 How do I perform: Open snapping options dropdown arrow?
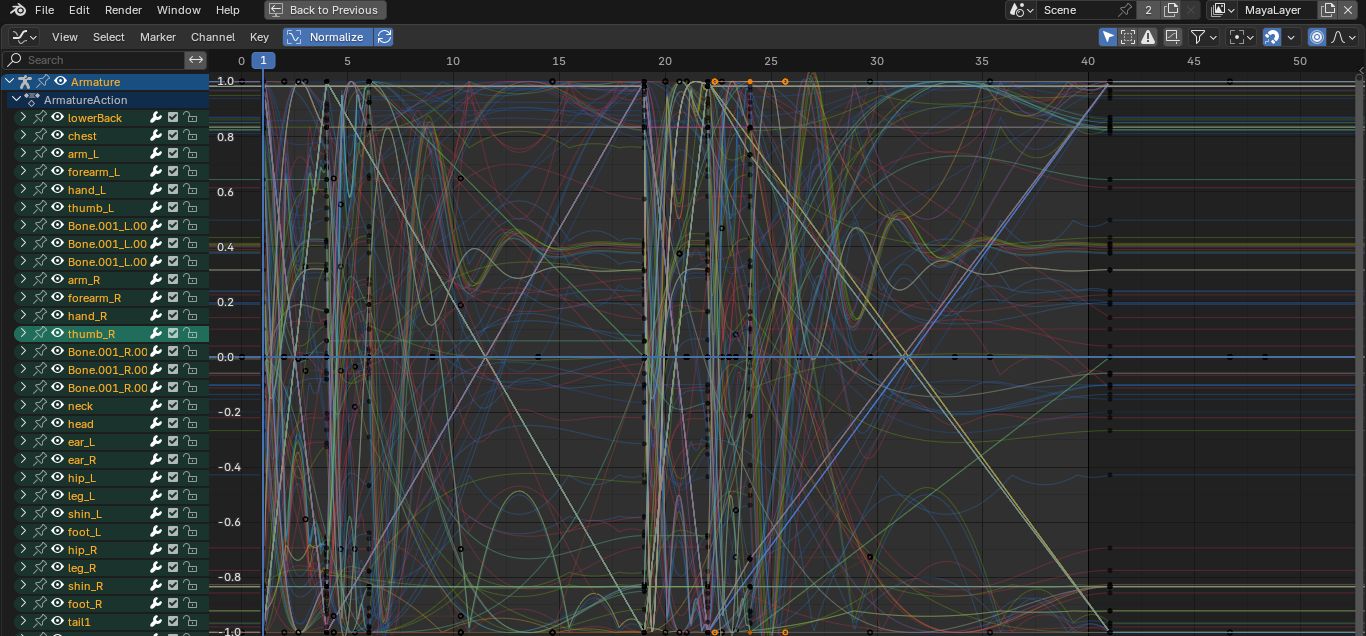[1291, 37]
